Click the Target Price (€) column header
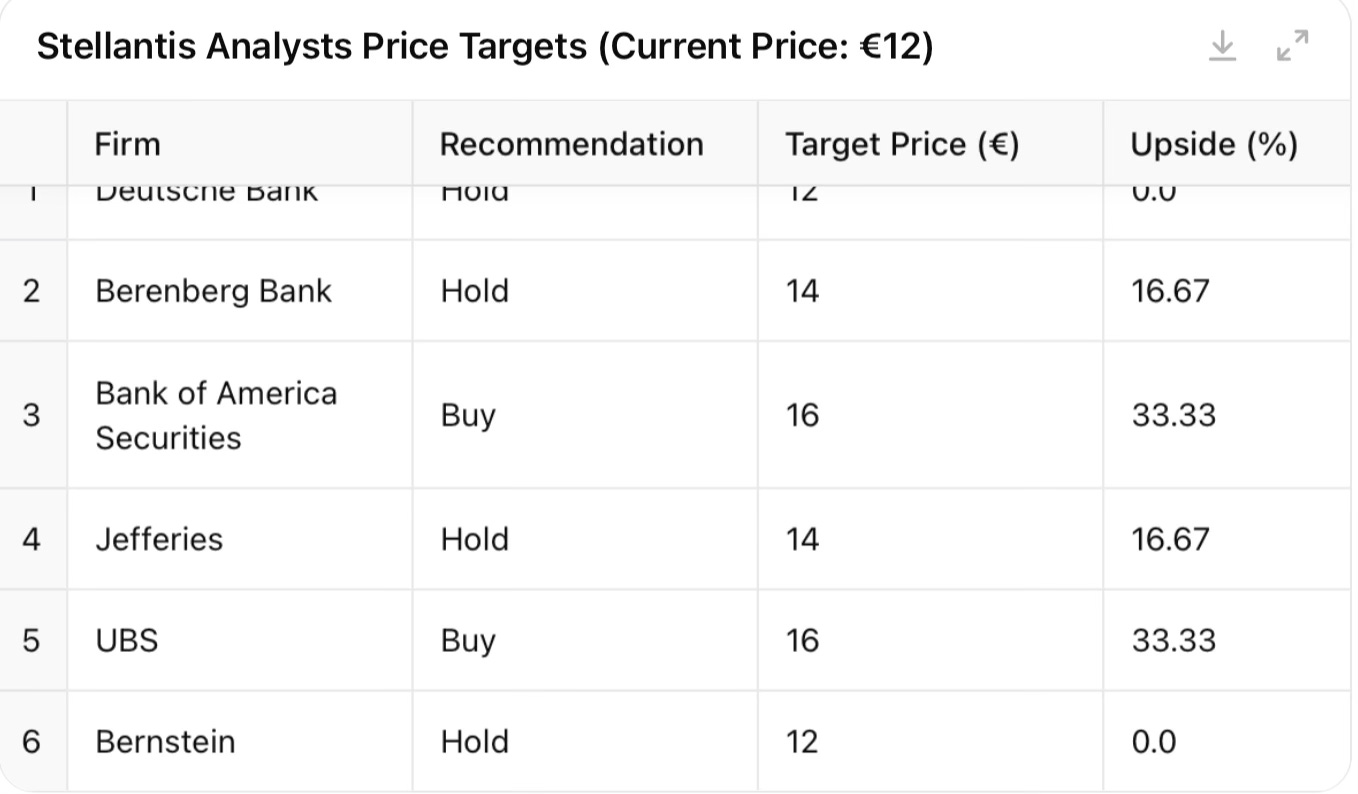This screenshot has height=794, width=1358. (x=901, y=144)
